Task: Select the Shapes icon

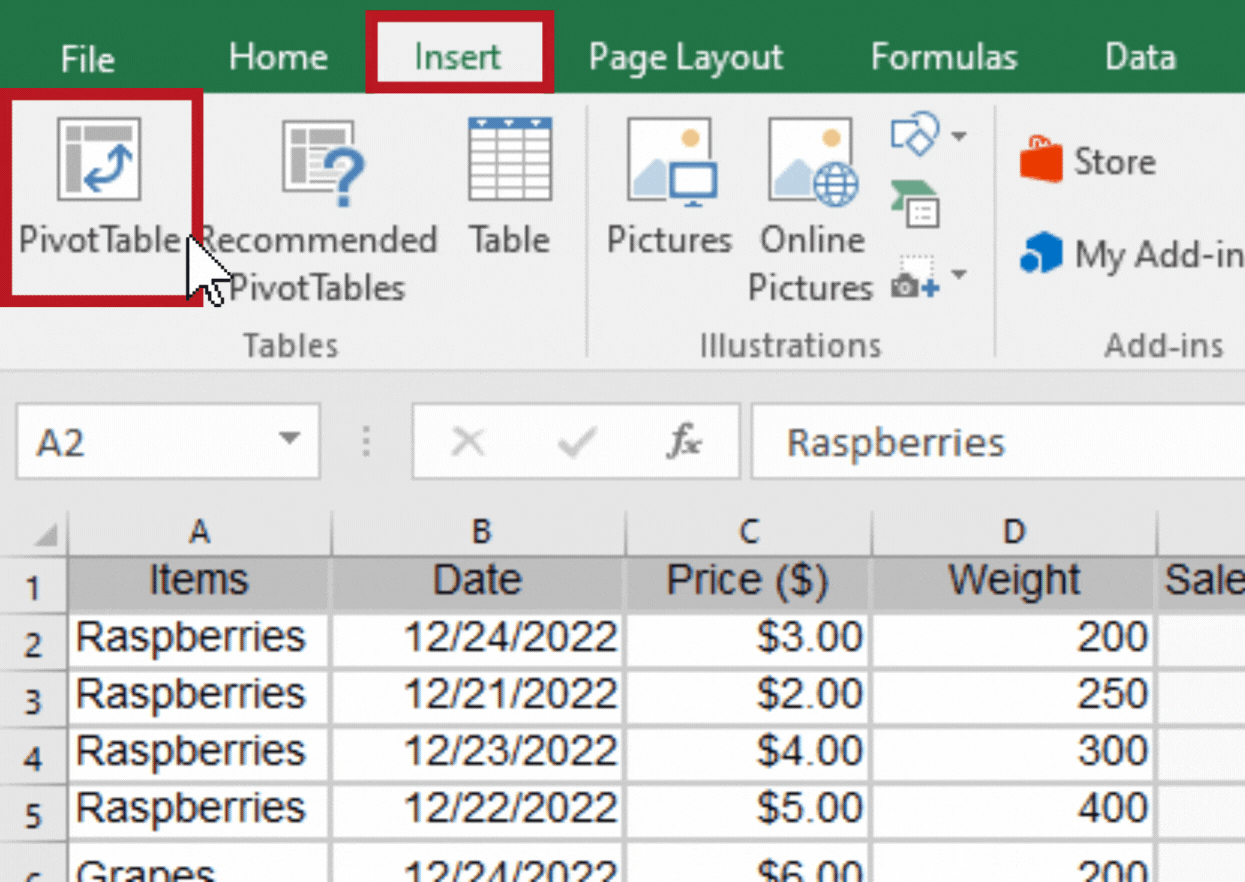Action: pos(915,132)
